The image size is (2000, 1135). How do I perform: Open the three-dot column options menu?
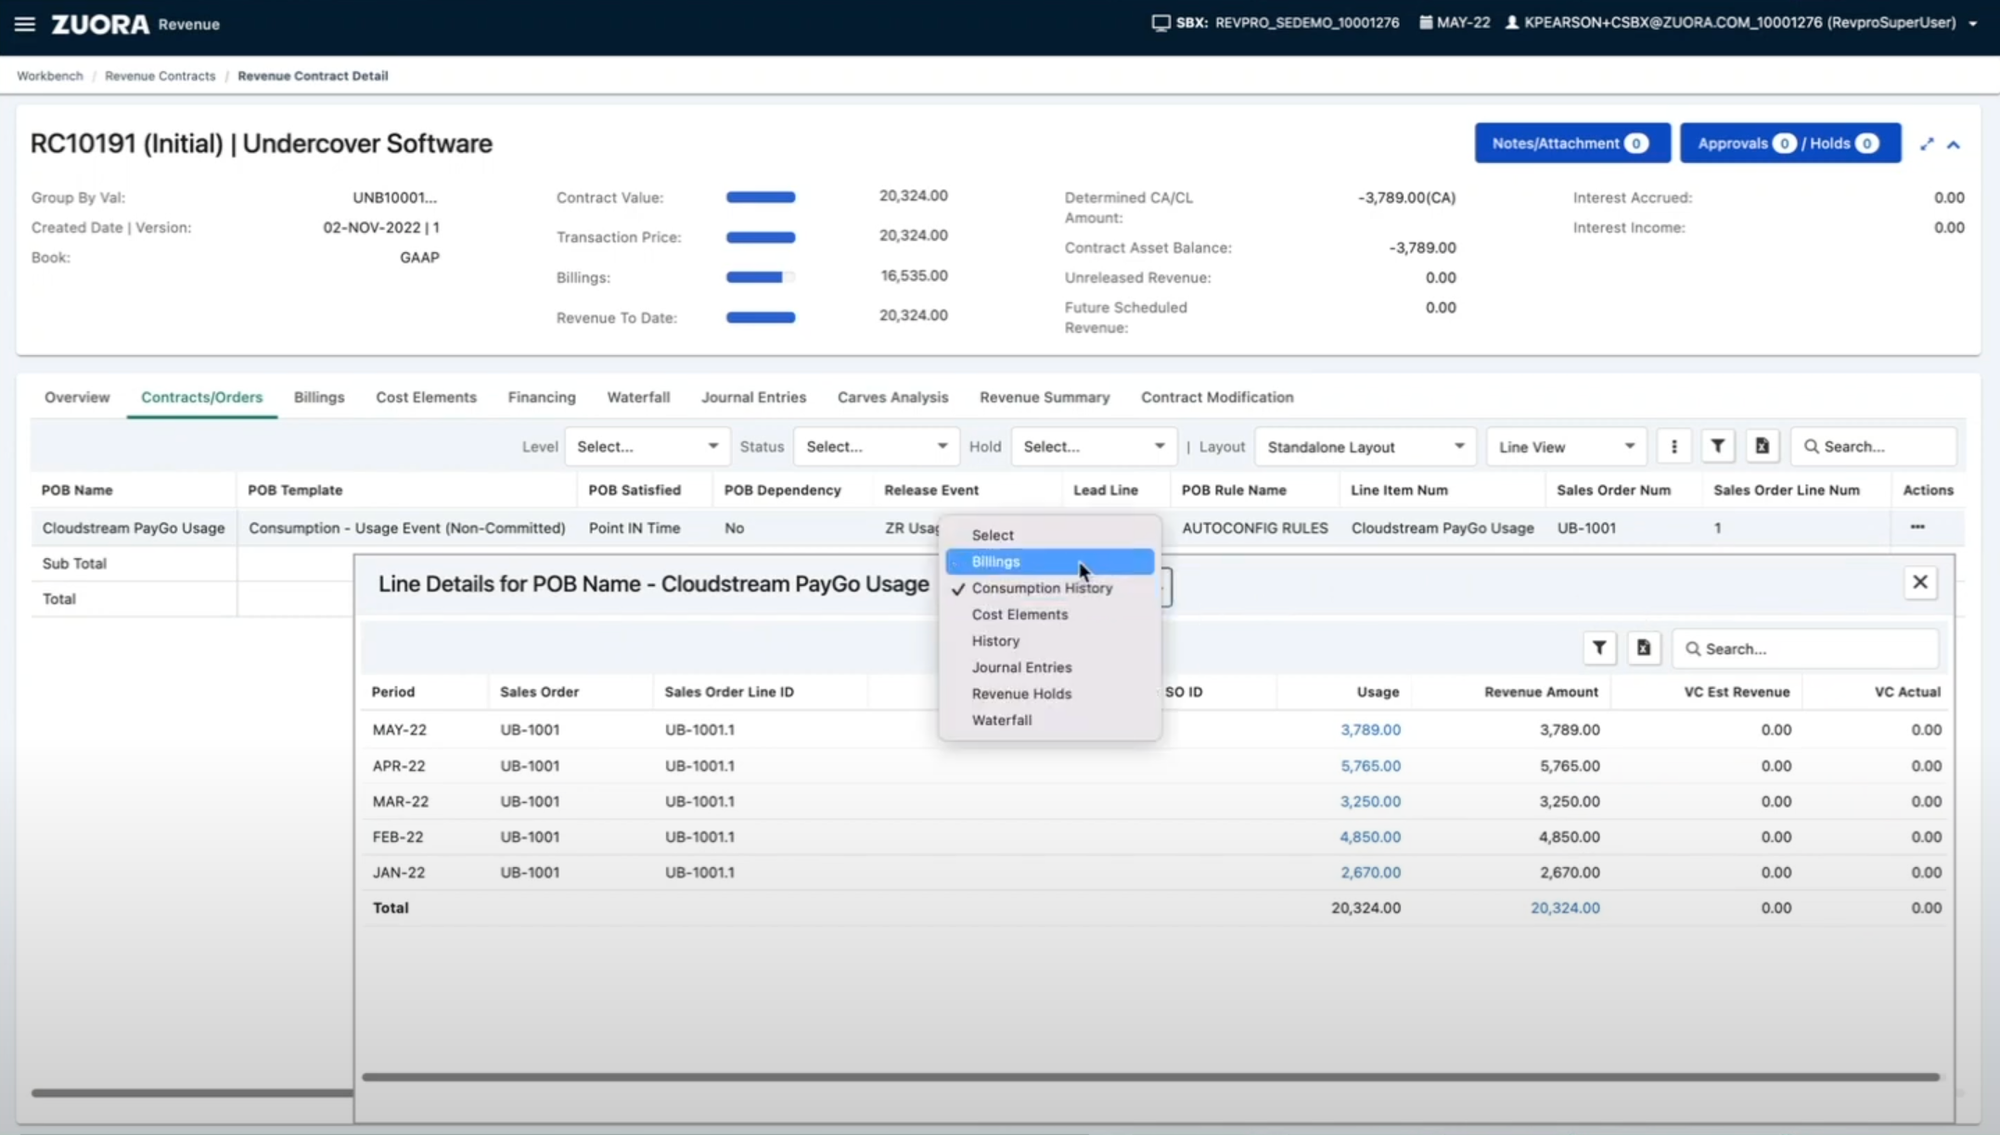click(1674, 447)
